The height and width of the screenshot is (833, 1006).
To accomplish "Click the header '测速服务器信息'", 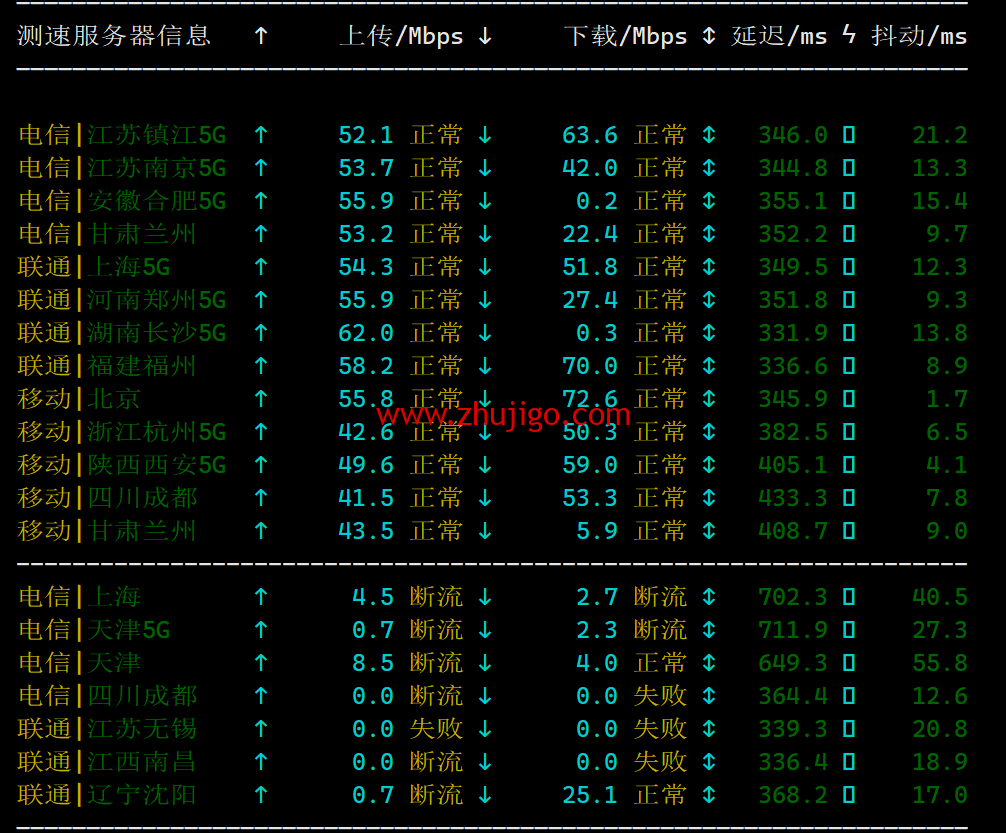I will point(114,36).
